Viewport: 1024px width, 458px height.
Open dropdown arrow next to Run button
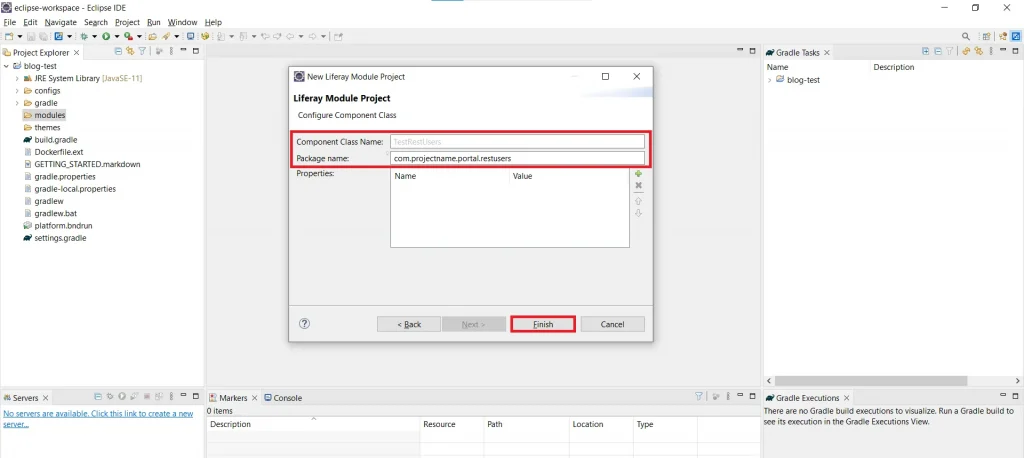pyautogui.click(x=116, y=37)
